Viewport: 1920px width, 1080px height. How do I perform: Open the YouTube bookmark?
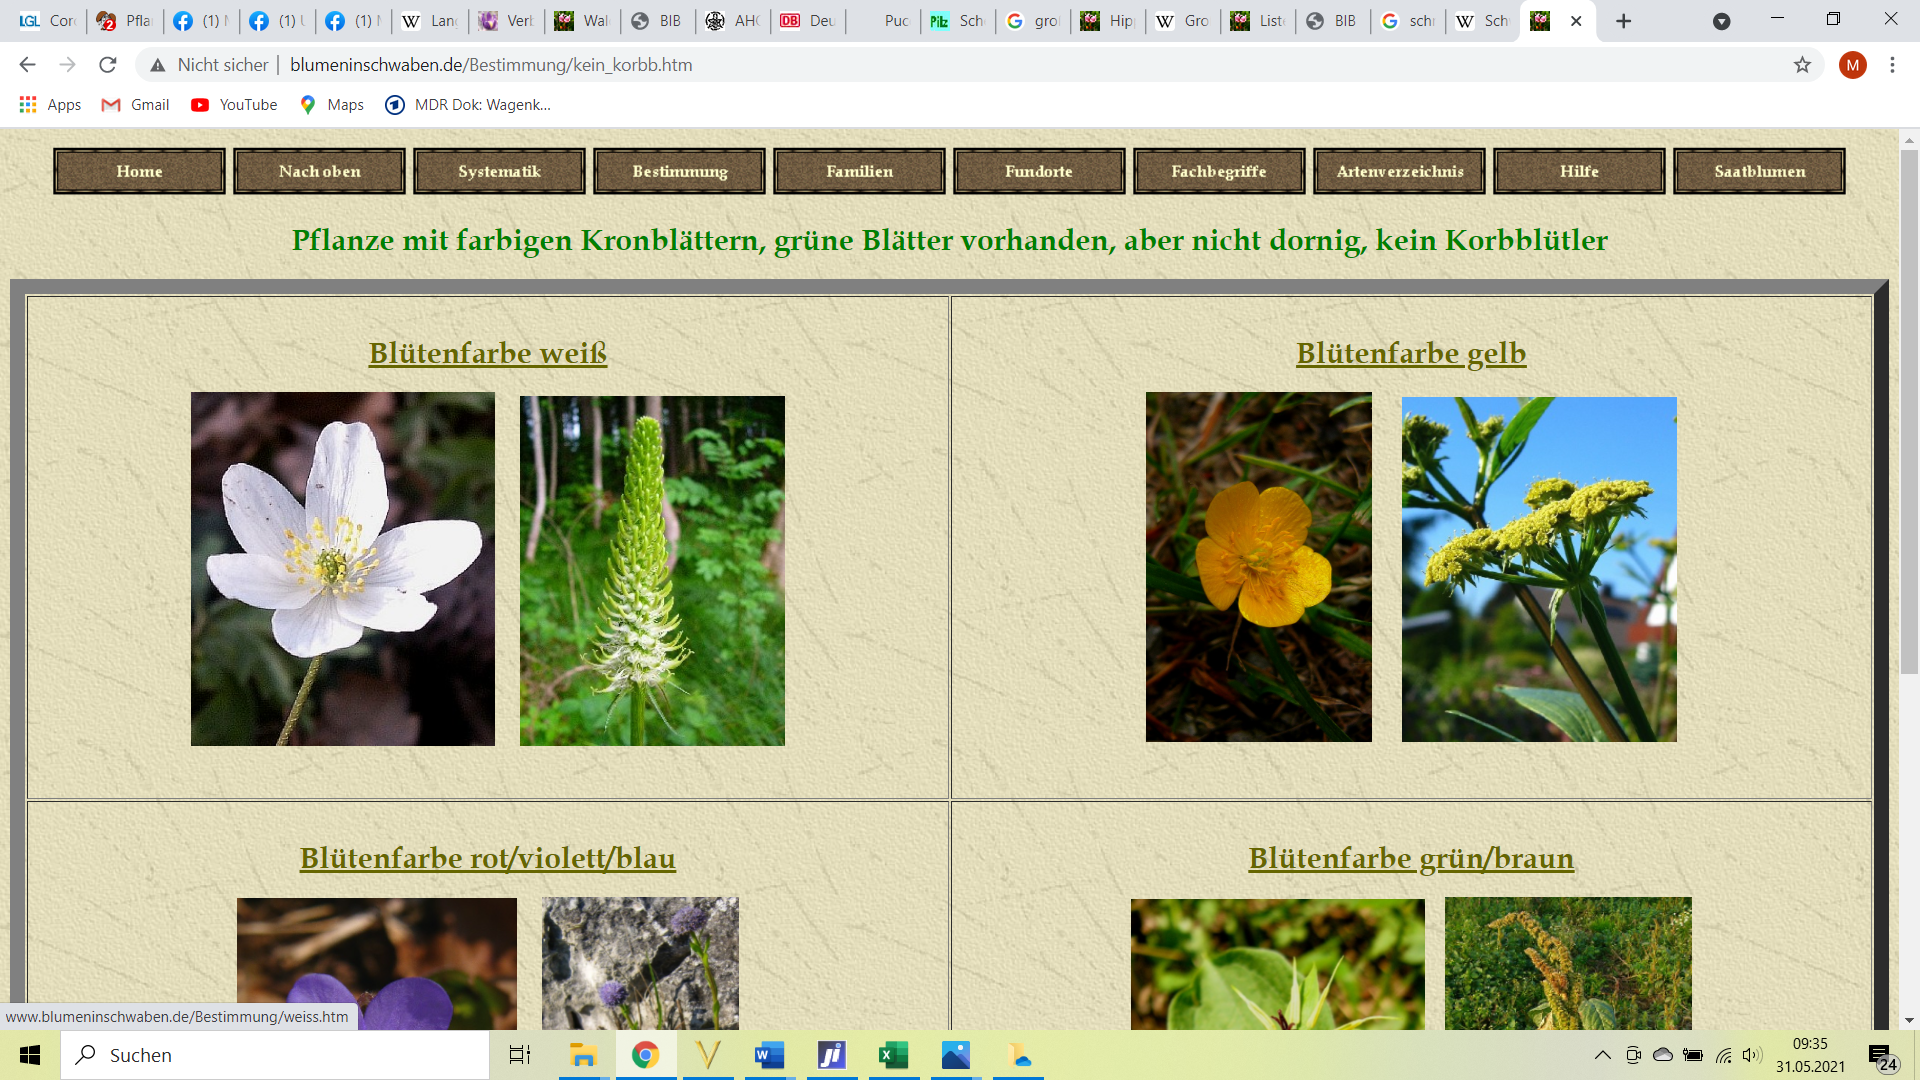click(234, 105)
